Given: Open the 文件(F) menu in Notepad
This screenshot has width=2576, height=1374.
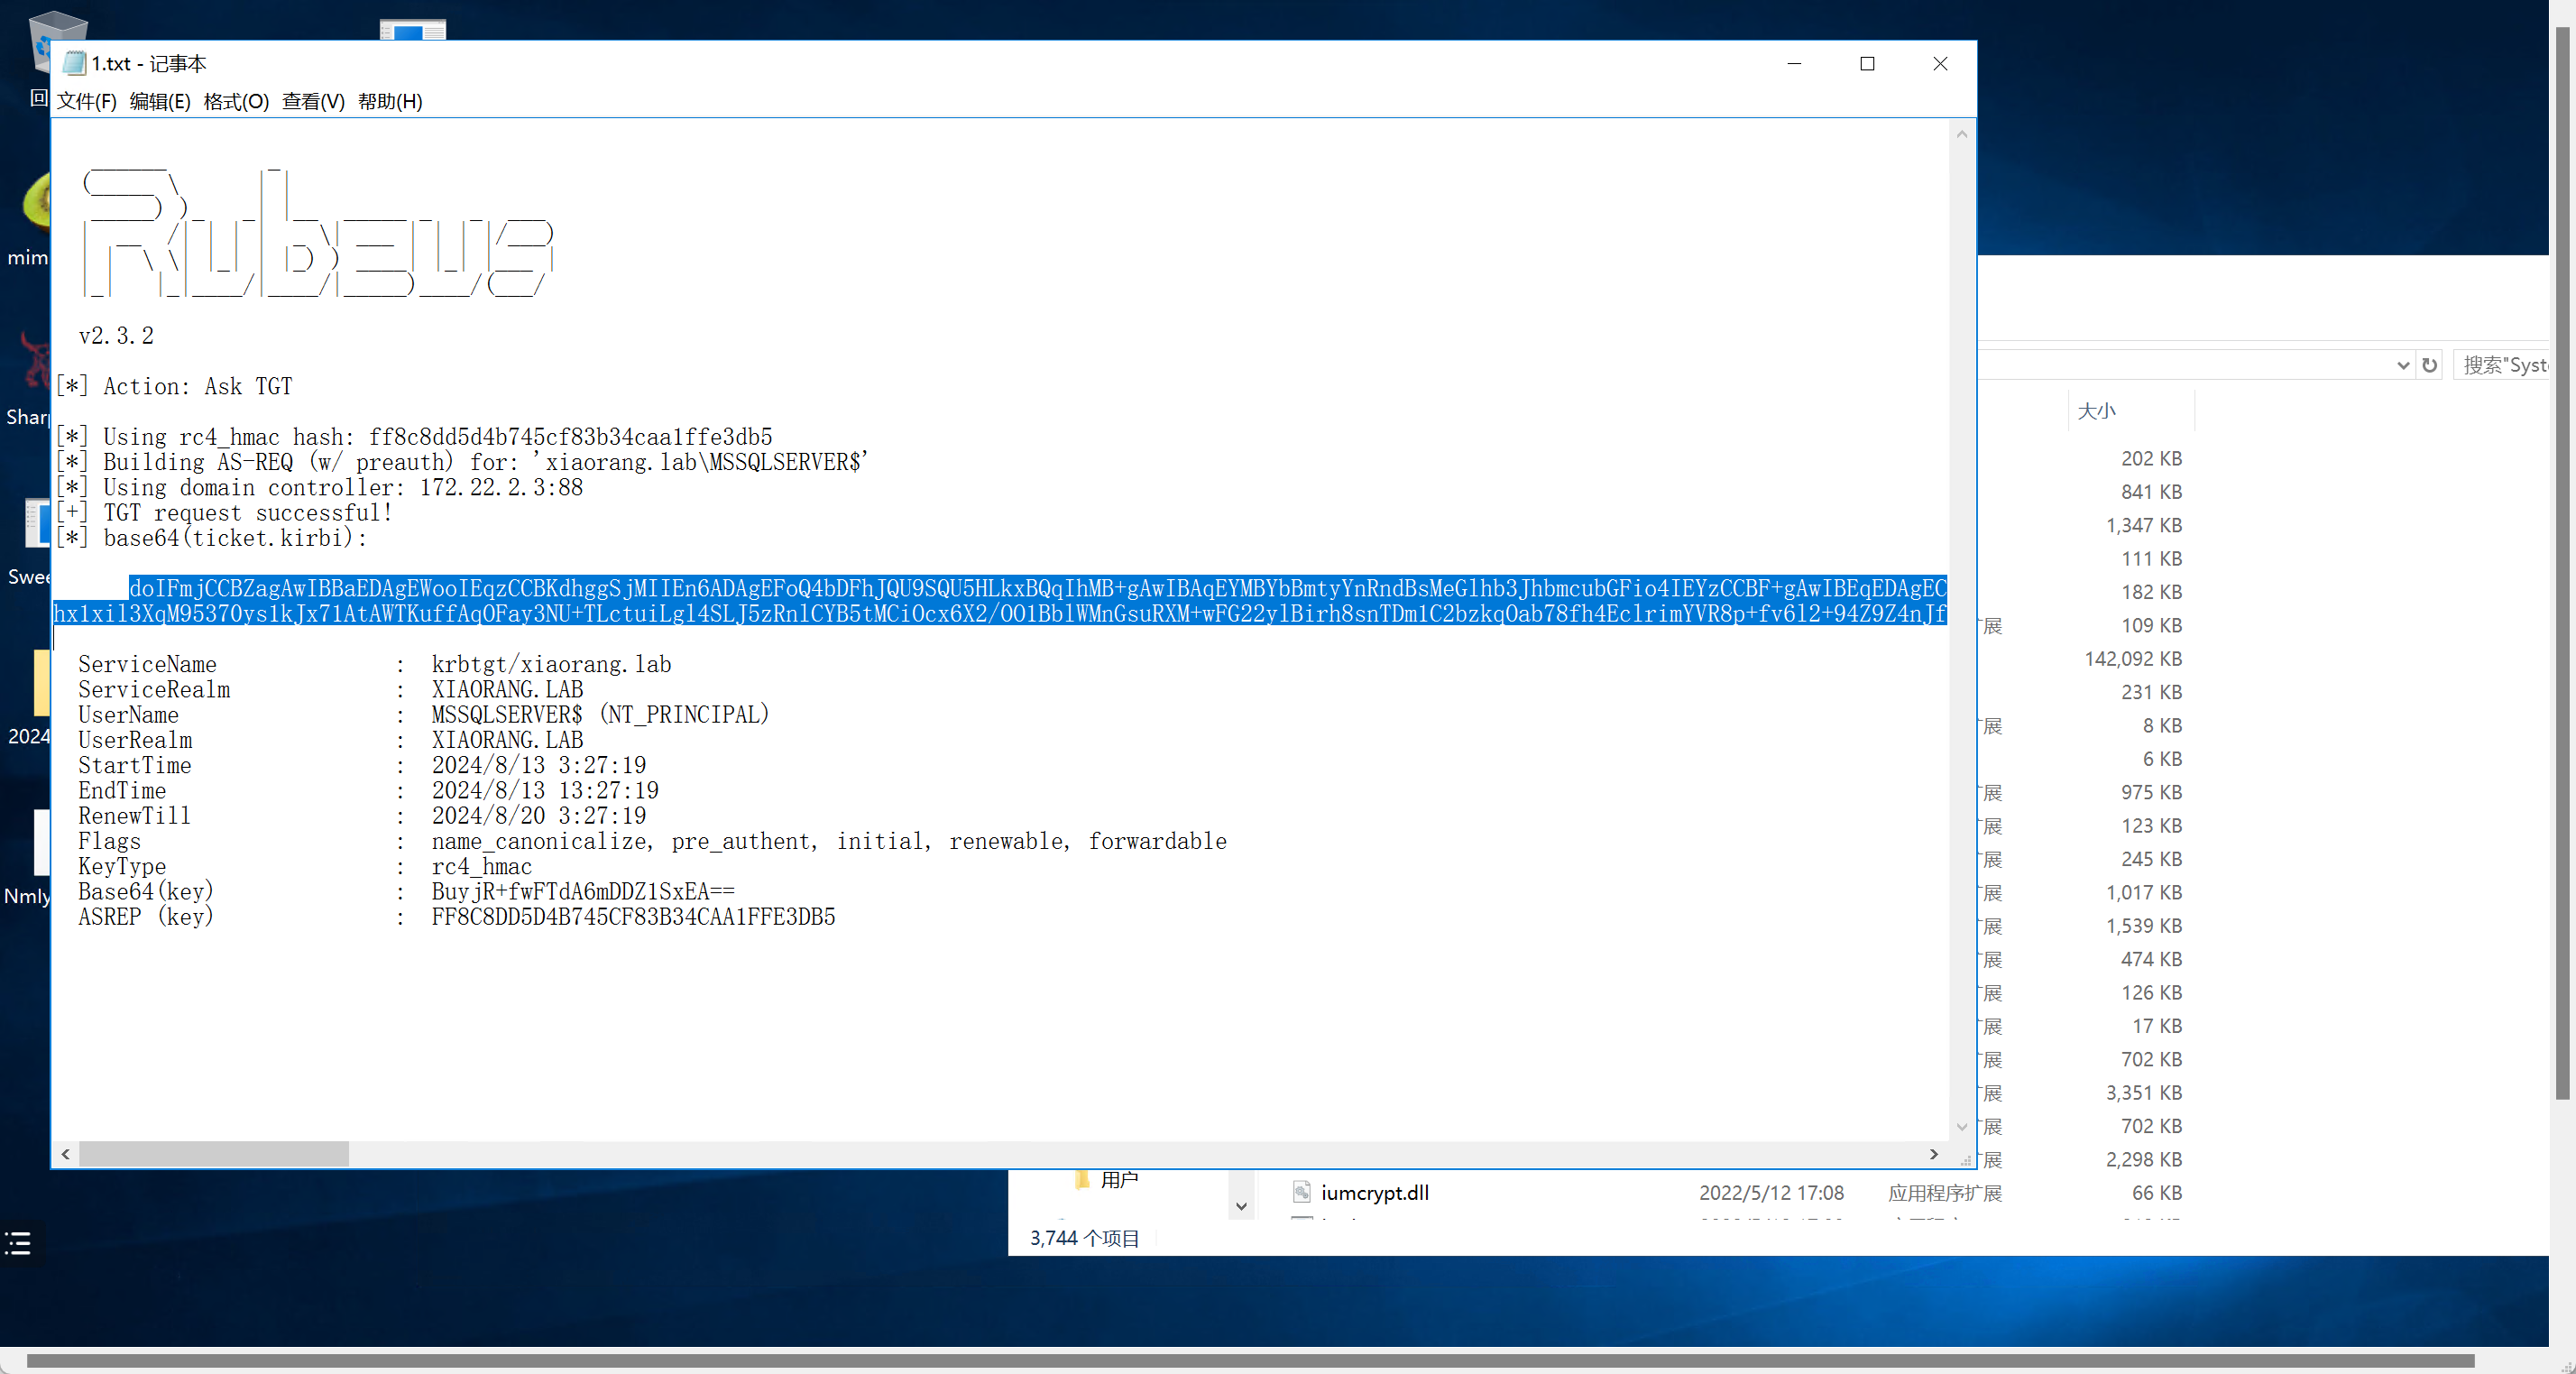Looking at the screenshot, I should (86, 101).
